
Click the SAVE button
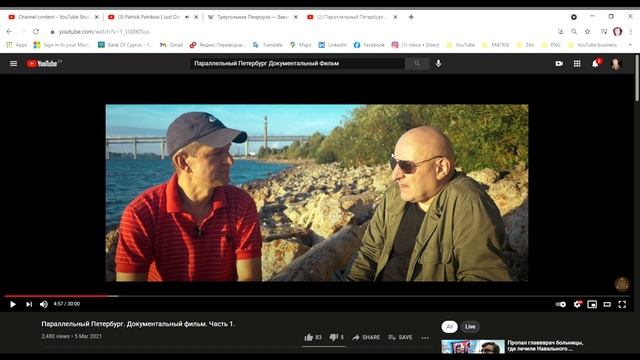(400, 337)
